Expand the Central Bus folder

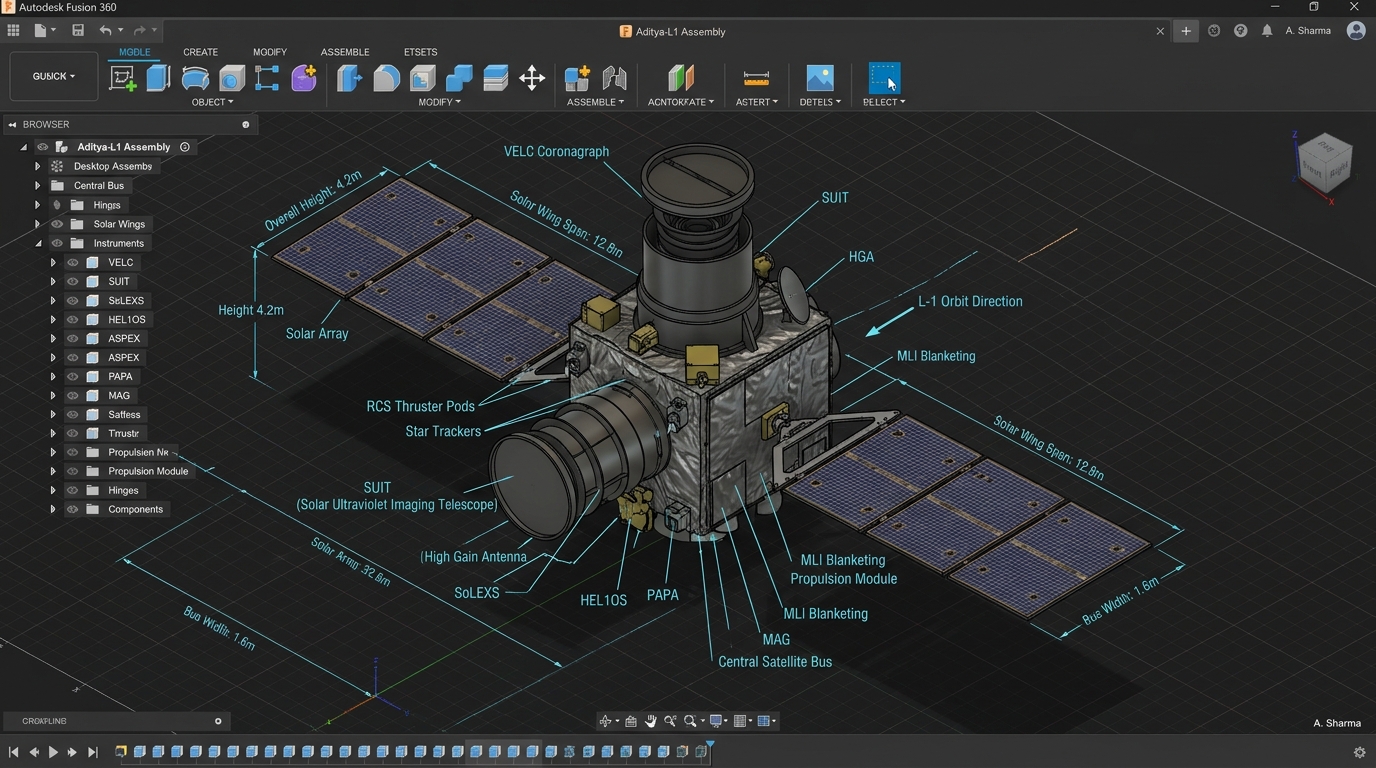(x=38, y=185)
